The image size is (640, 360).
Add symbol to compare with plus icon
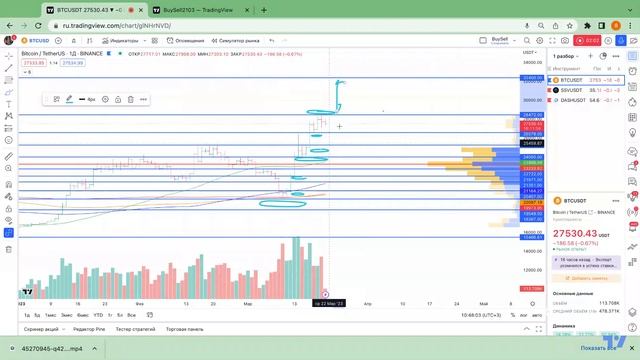pyautogui.click(x=58, y=40)
